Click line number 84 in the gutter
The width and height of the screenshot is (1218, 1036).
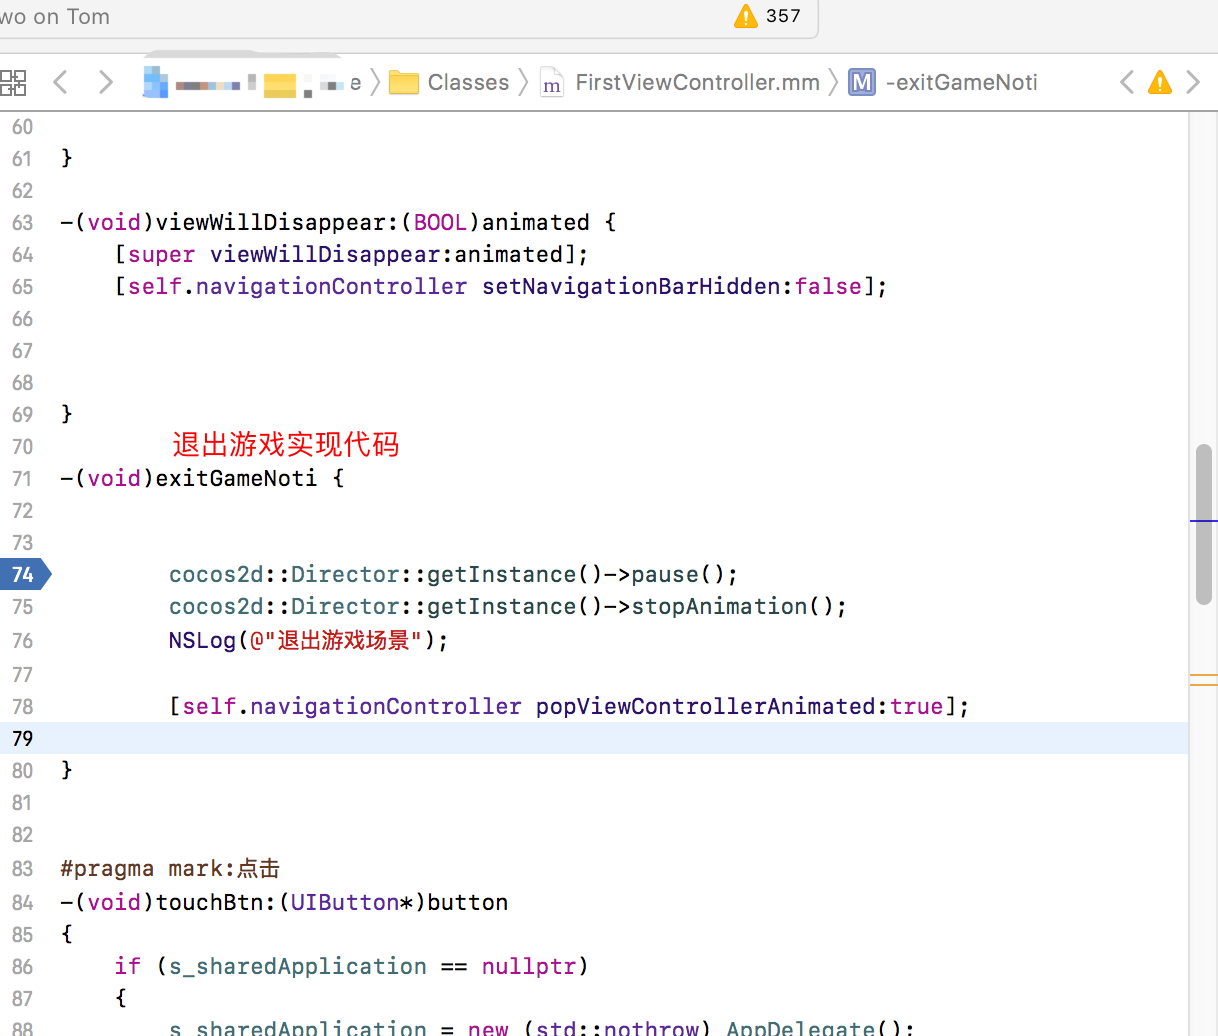pos(23,902)
